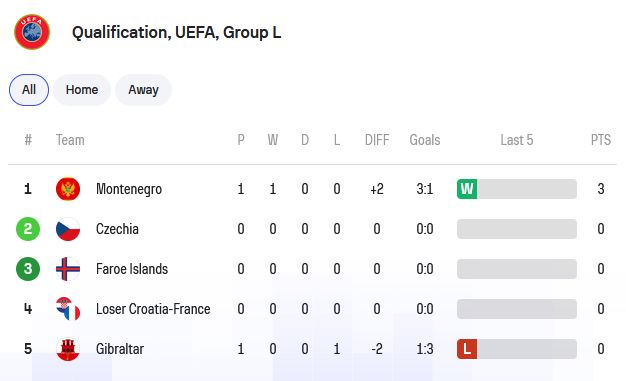Click the Montenegro flag icon
626x381 pixels.
(x=68, y=189)
